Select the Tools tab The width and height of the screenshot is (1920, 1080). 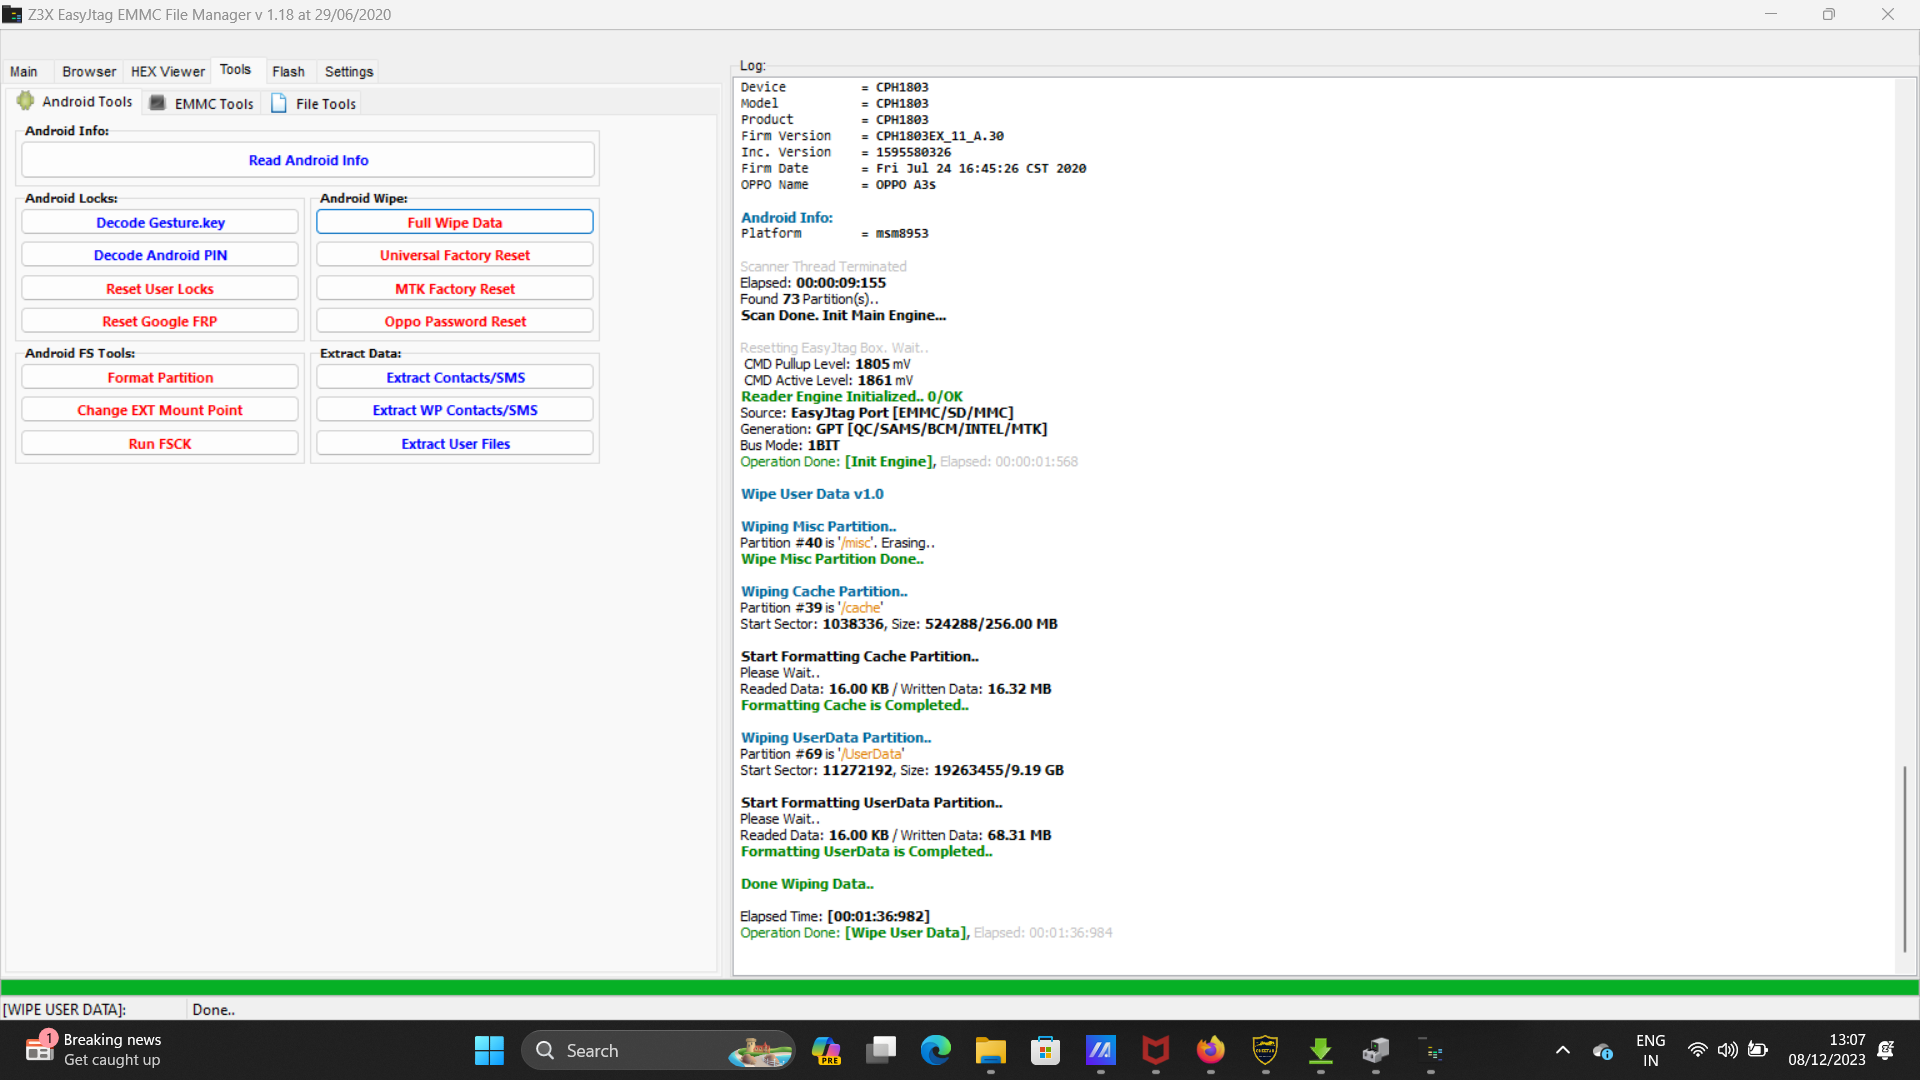[235, 70]
